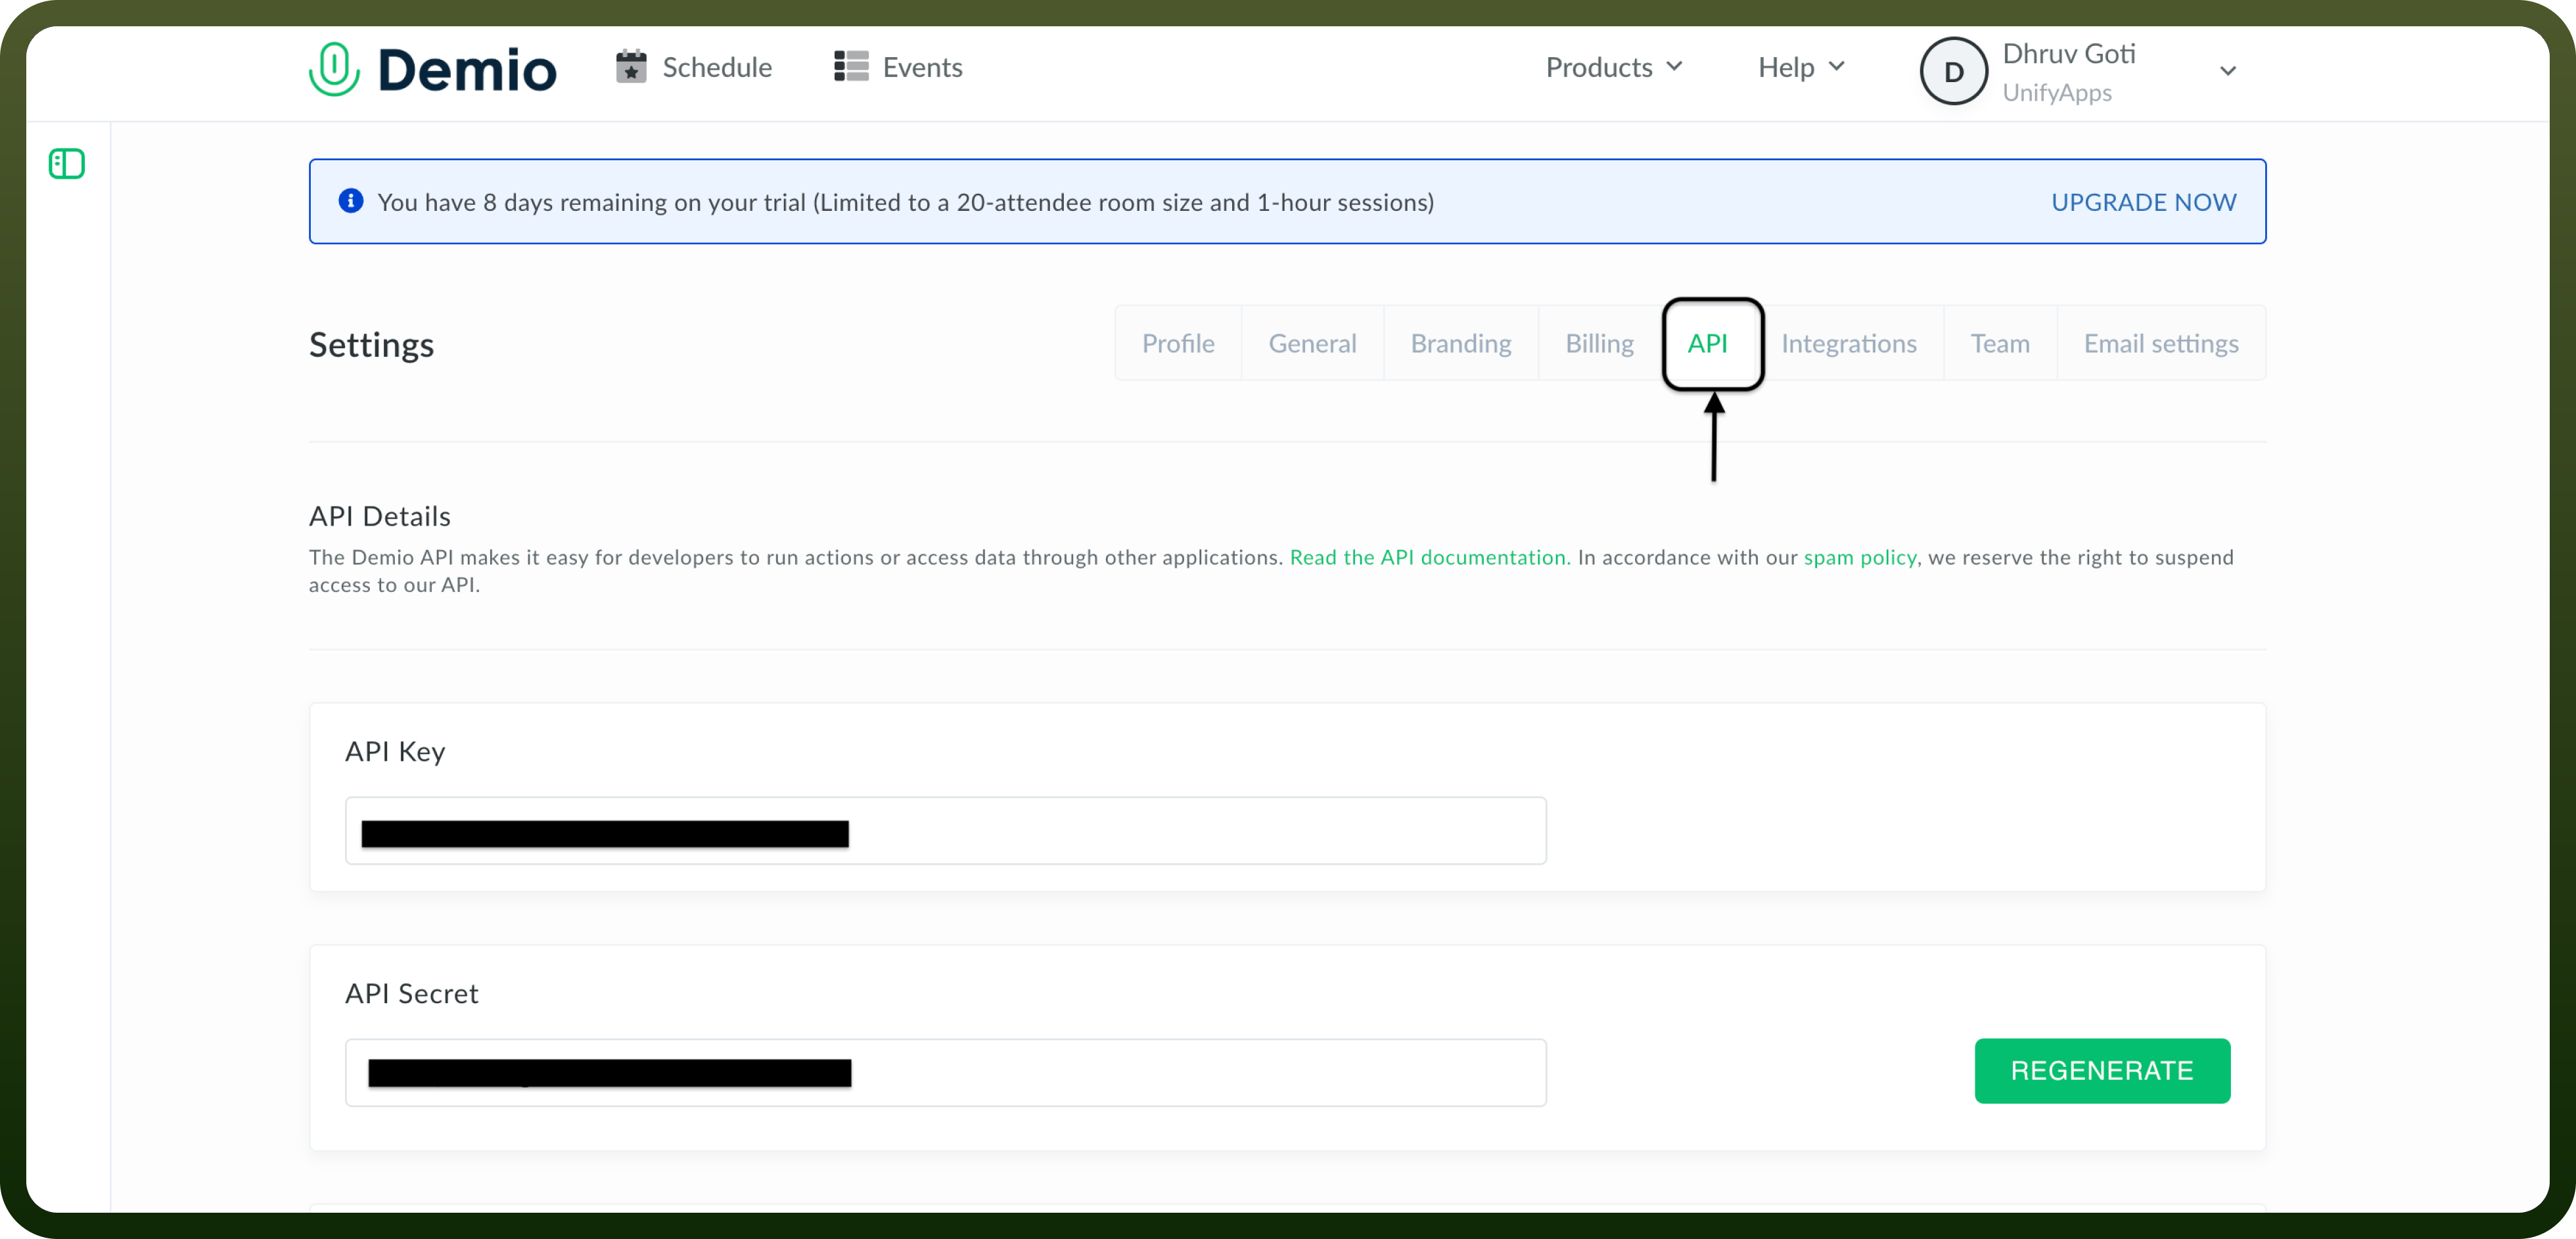Open the Events page
Viewport: 2576px width, 1239px height.
click(x=898, y=67)
